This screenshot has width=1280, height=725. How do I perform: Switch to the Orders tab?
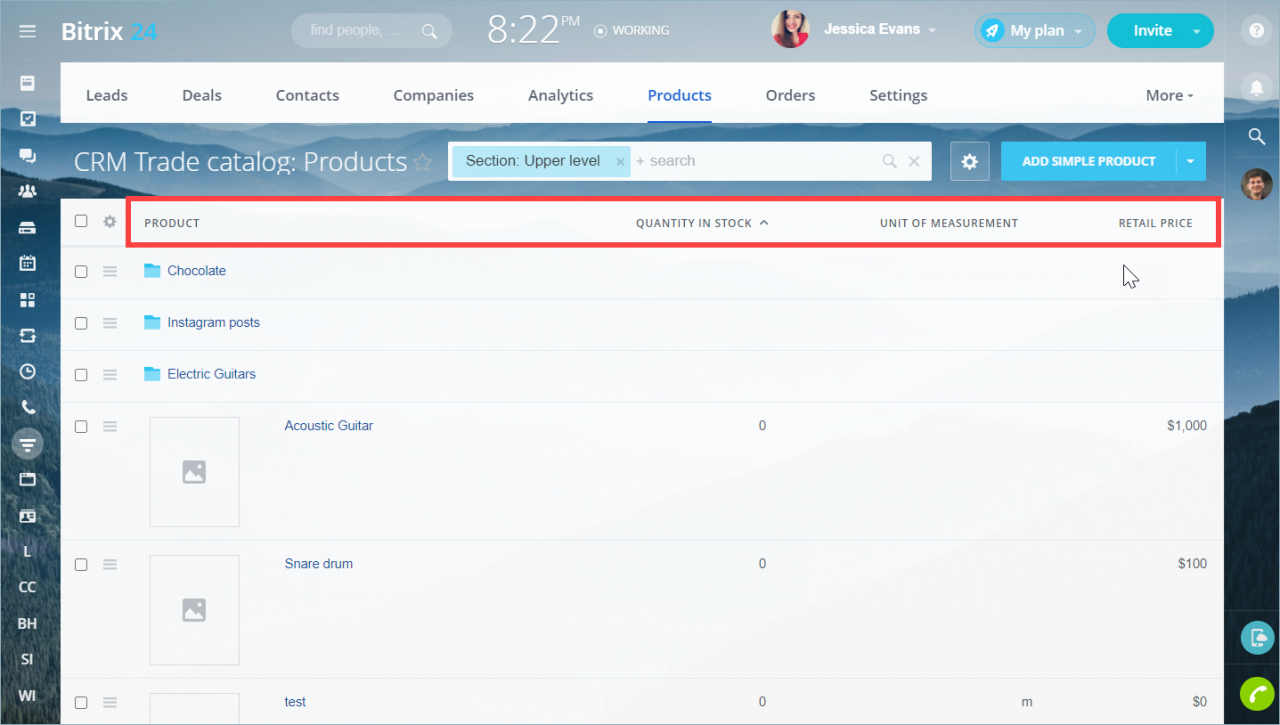[790, 96]
